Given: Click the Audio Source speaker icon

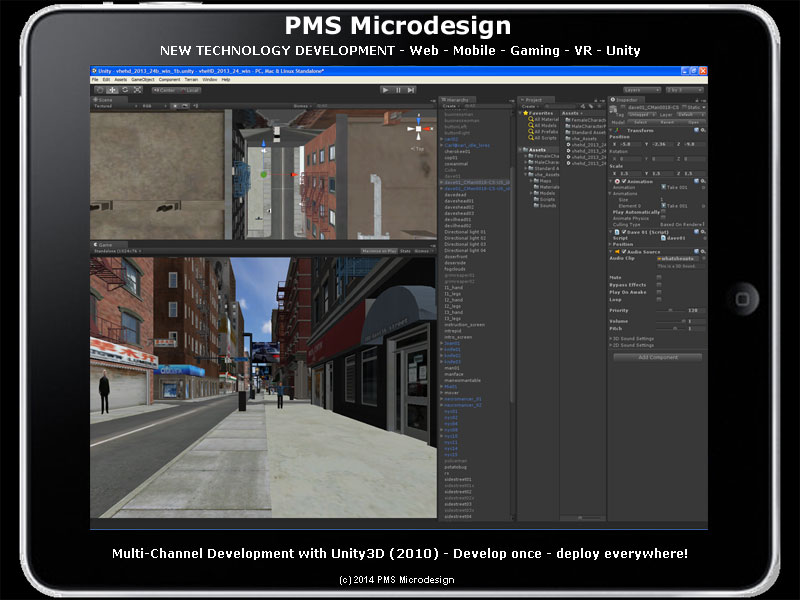Looking at the screenshot, I should pyautogui.click(x=617, y=252).
